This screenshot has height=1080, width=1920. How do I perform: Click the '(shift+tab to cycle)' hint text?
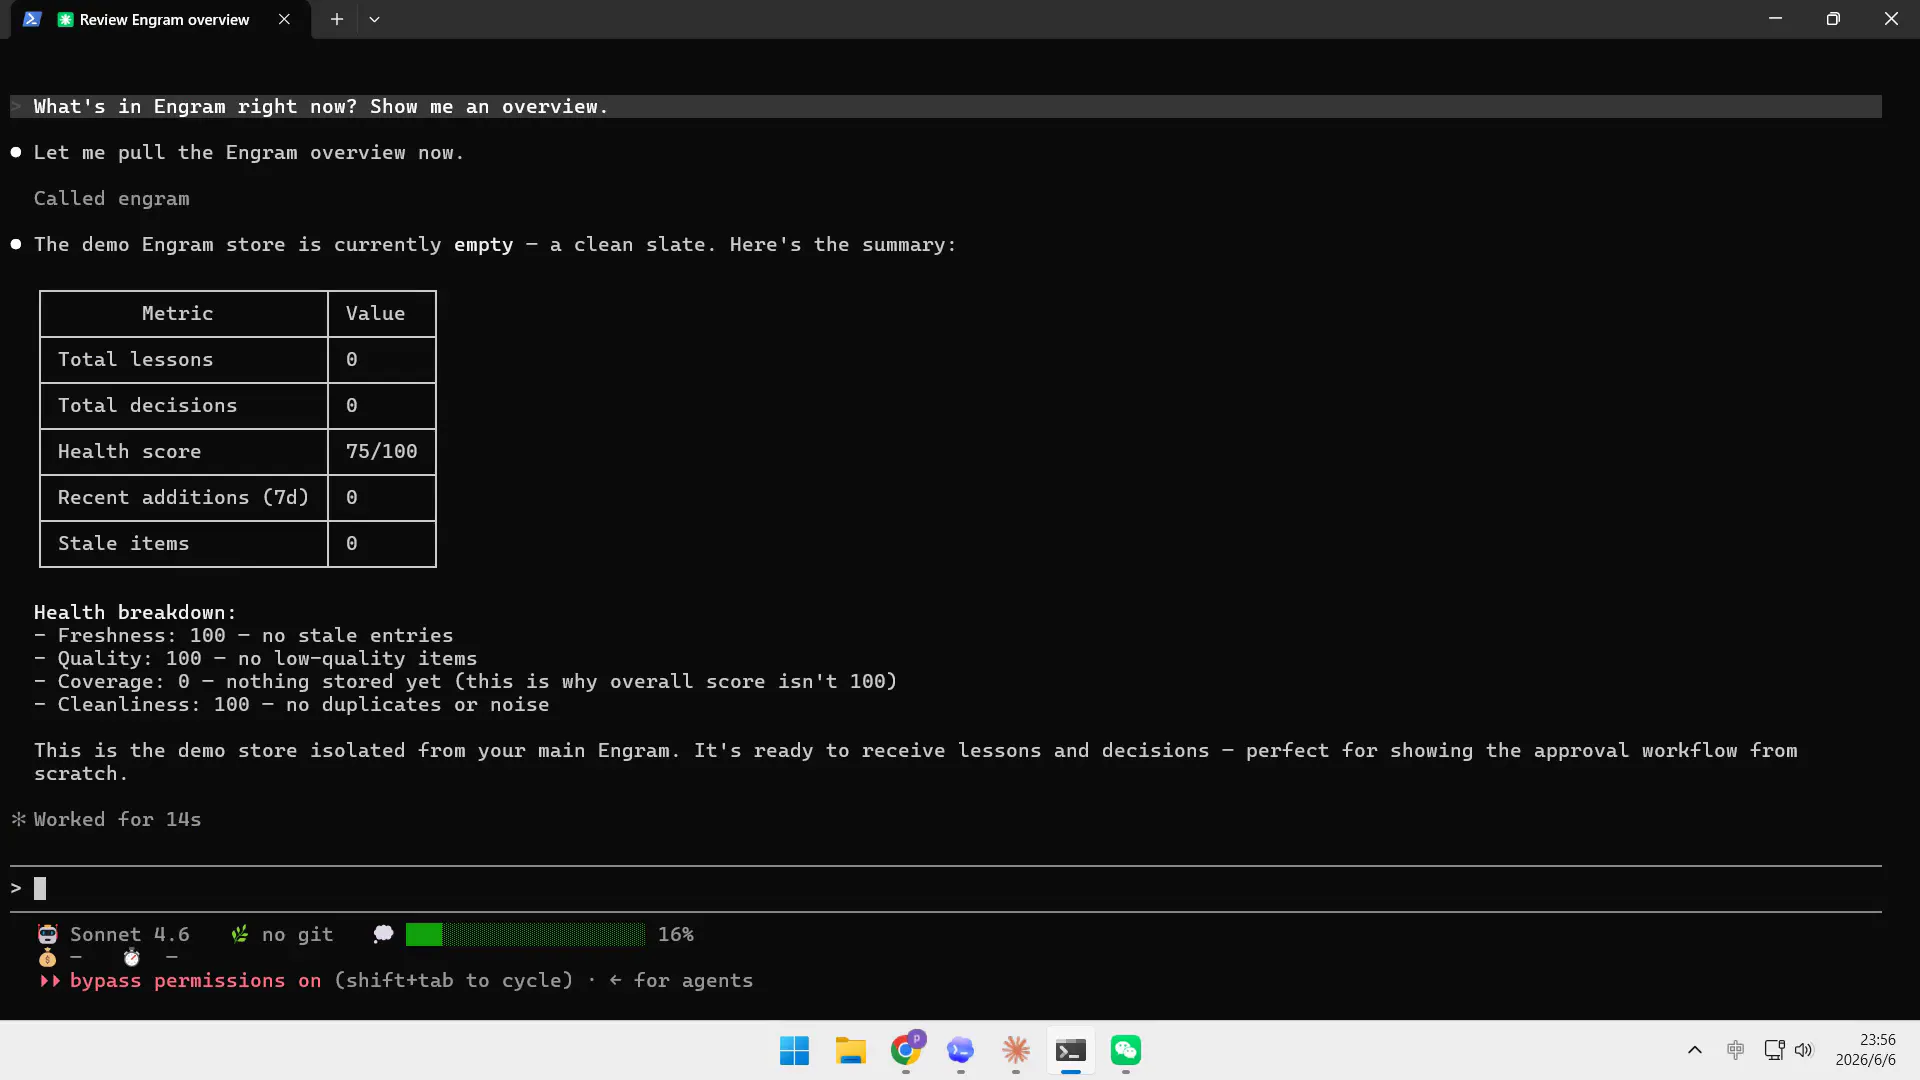tap(454, 981)
